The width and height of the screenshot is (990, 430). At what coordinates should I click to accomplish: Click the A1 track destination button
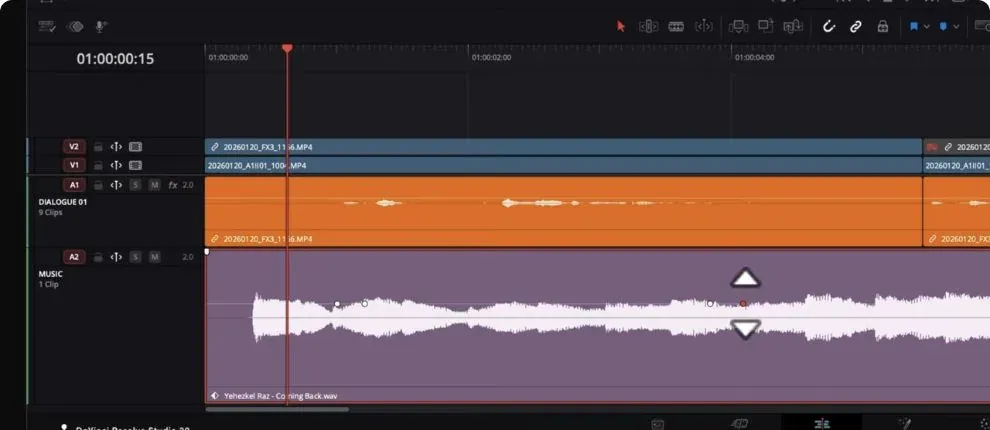coord(74,185)
